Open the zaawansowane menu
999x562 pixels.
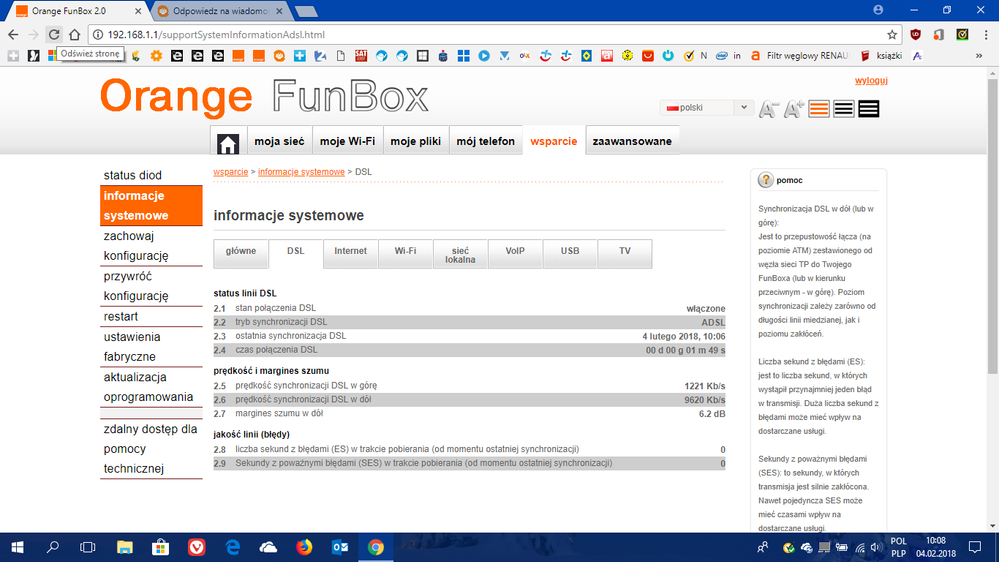(632, 142)
